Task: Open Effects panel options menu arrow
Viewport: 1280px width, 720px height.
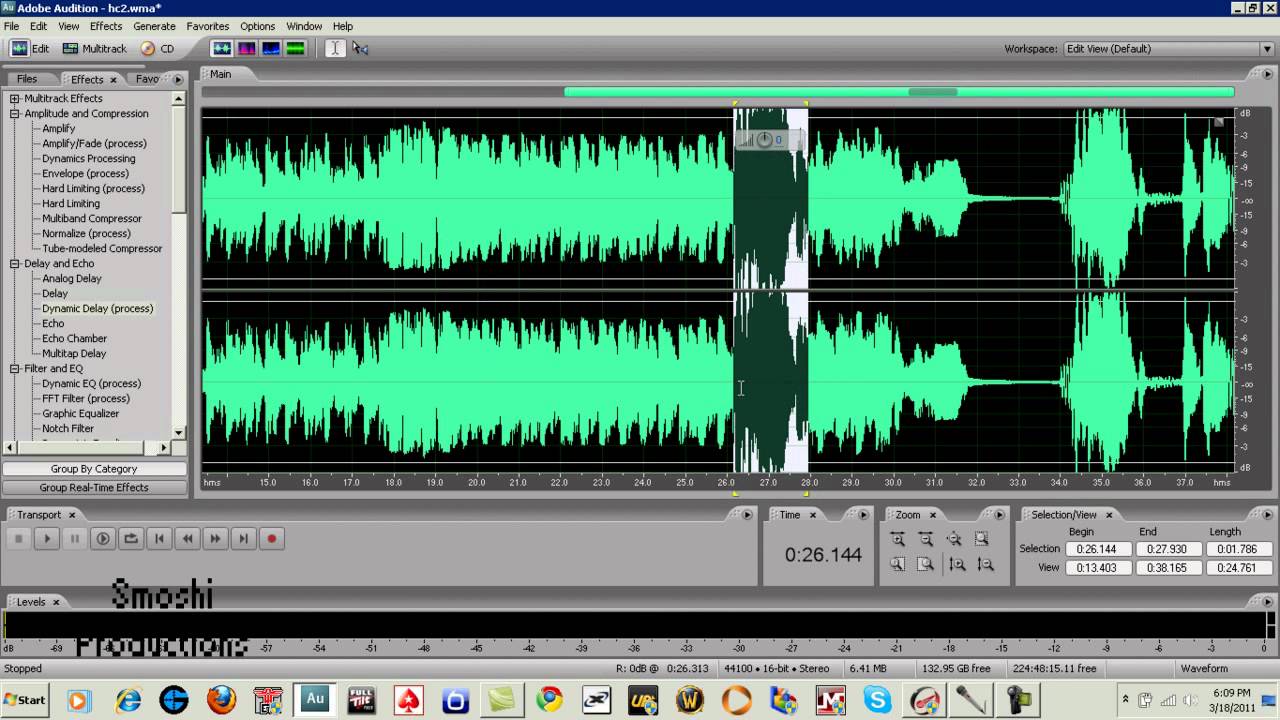Action: [x=178, y=79]
